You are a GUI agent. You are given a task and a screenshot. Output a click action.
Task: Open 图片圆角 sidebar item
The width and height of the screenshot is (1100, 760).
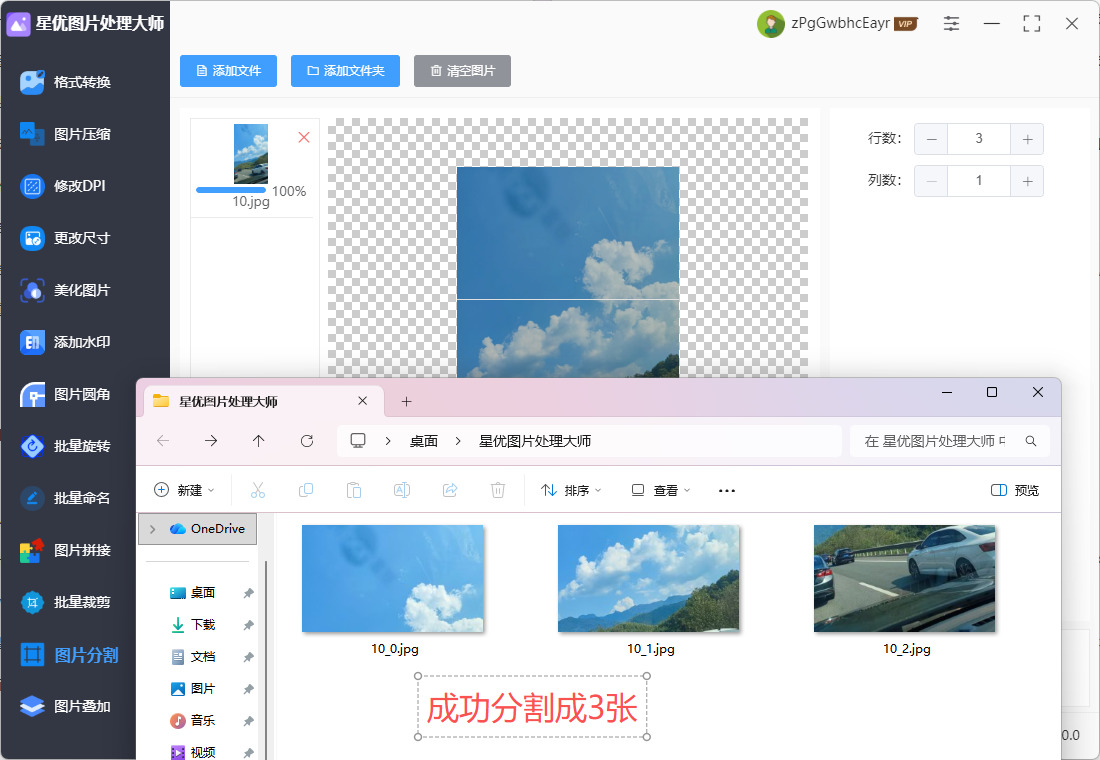pos(65,394)
